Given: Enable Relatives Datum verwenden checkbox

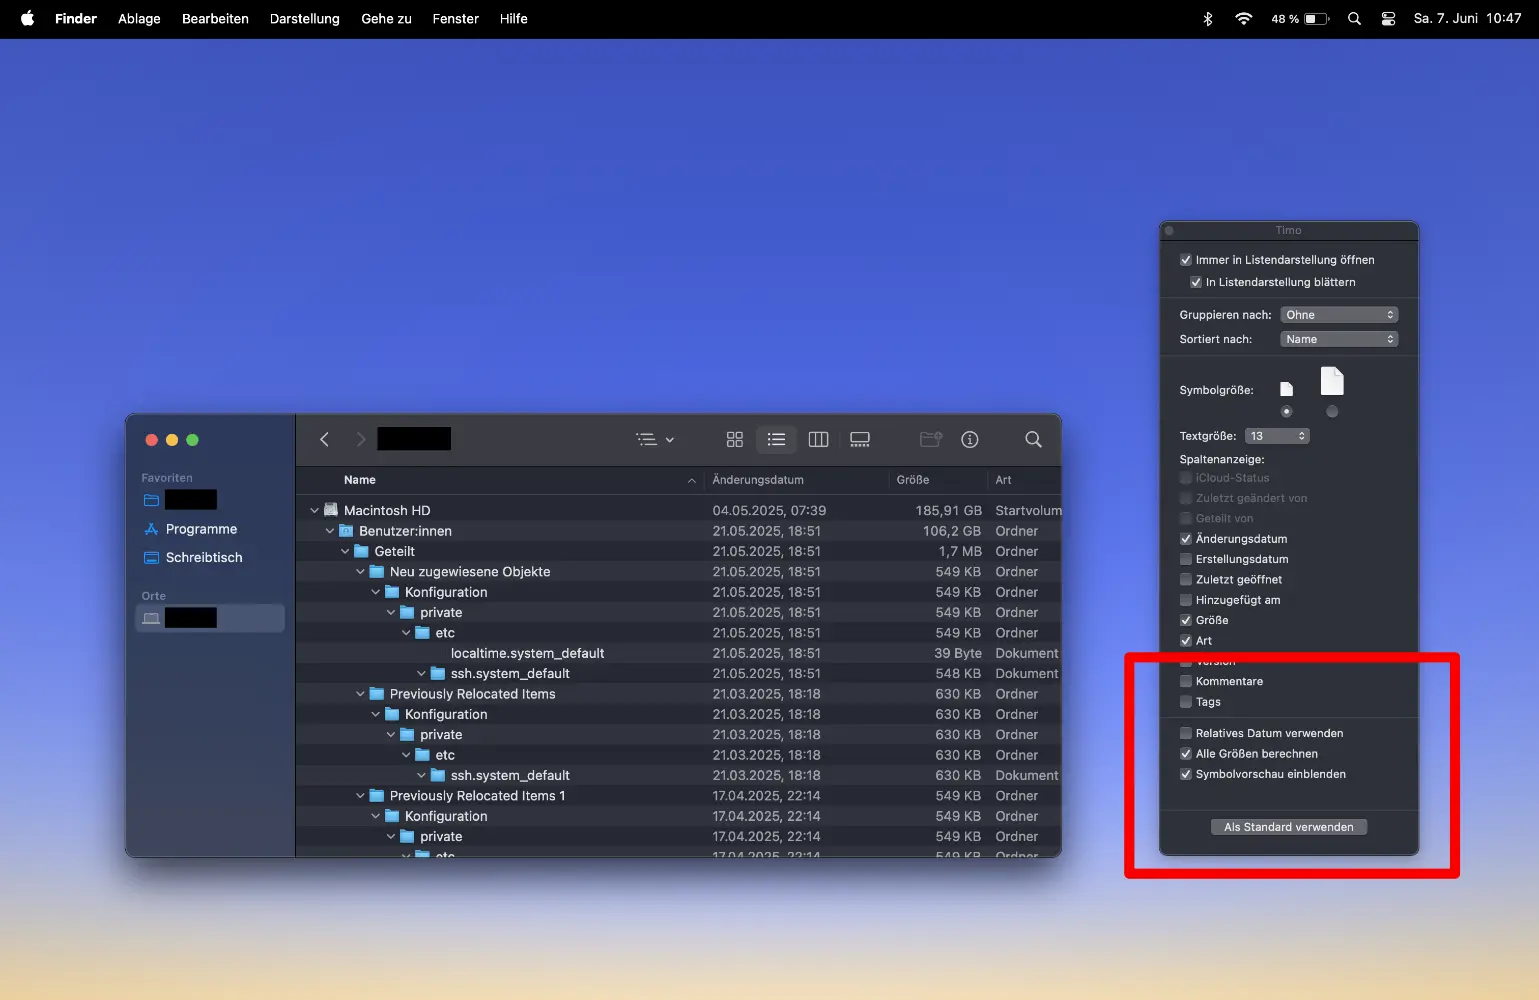Looking at the screenshot, I should pos(1186,733).
